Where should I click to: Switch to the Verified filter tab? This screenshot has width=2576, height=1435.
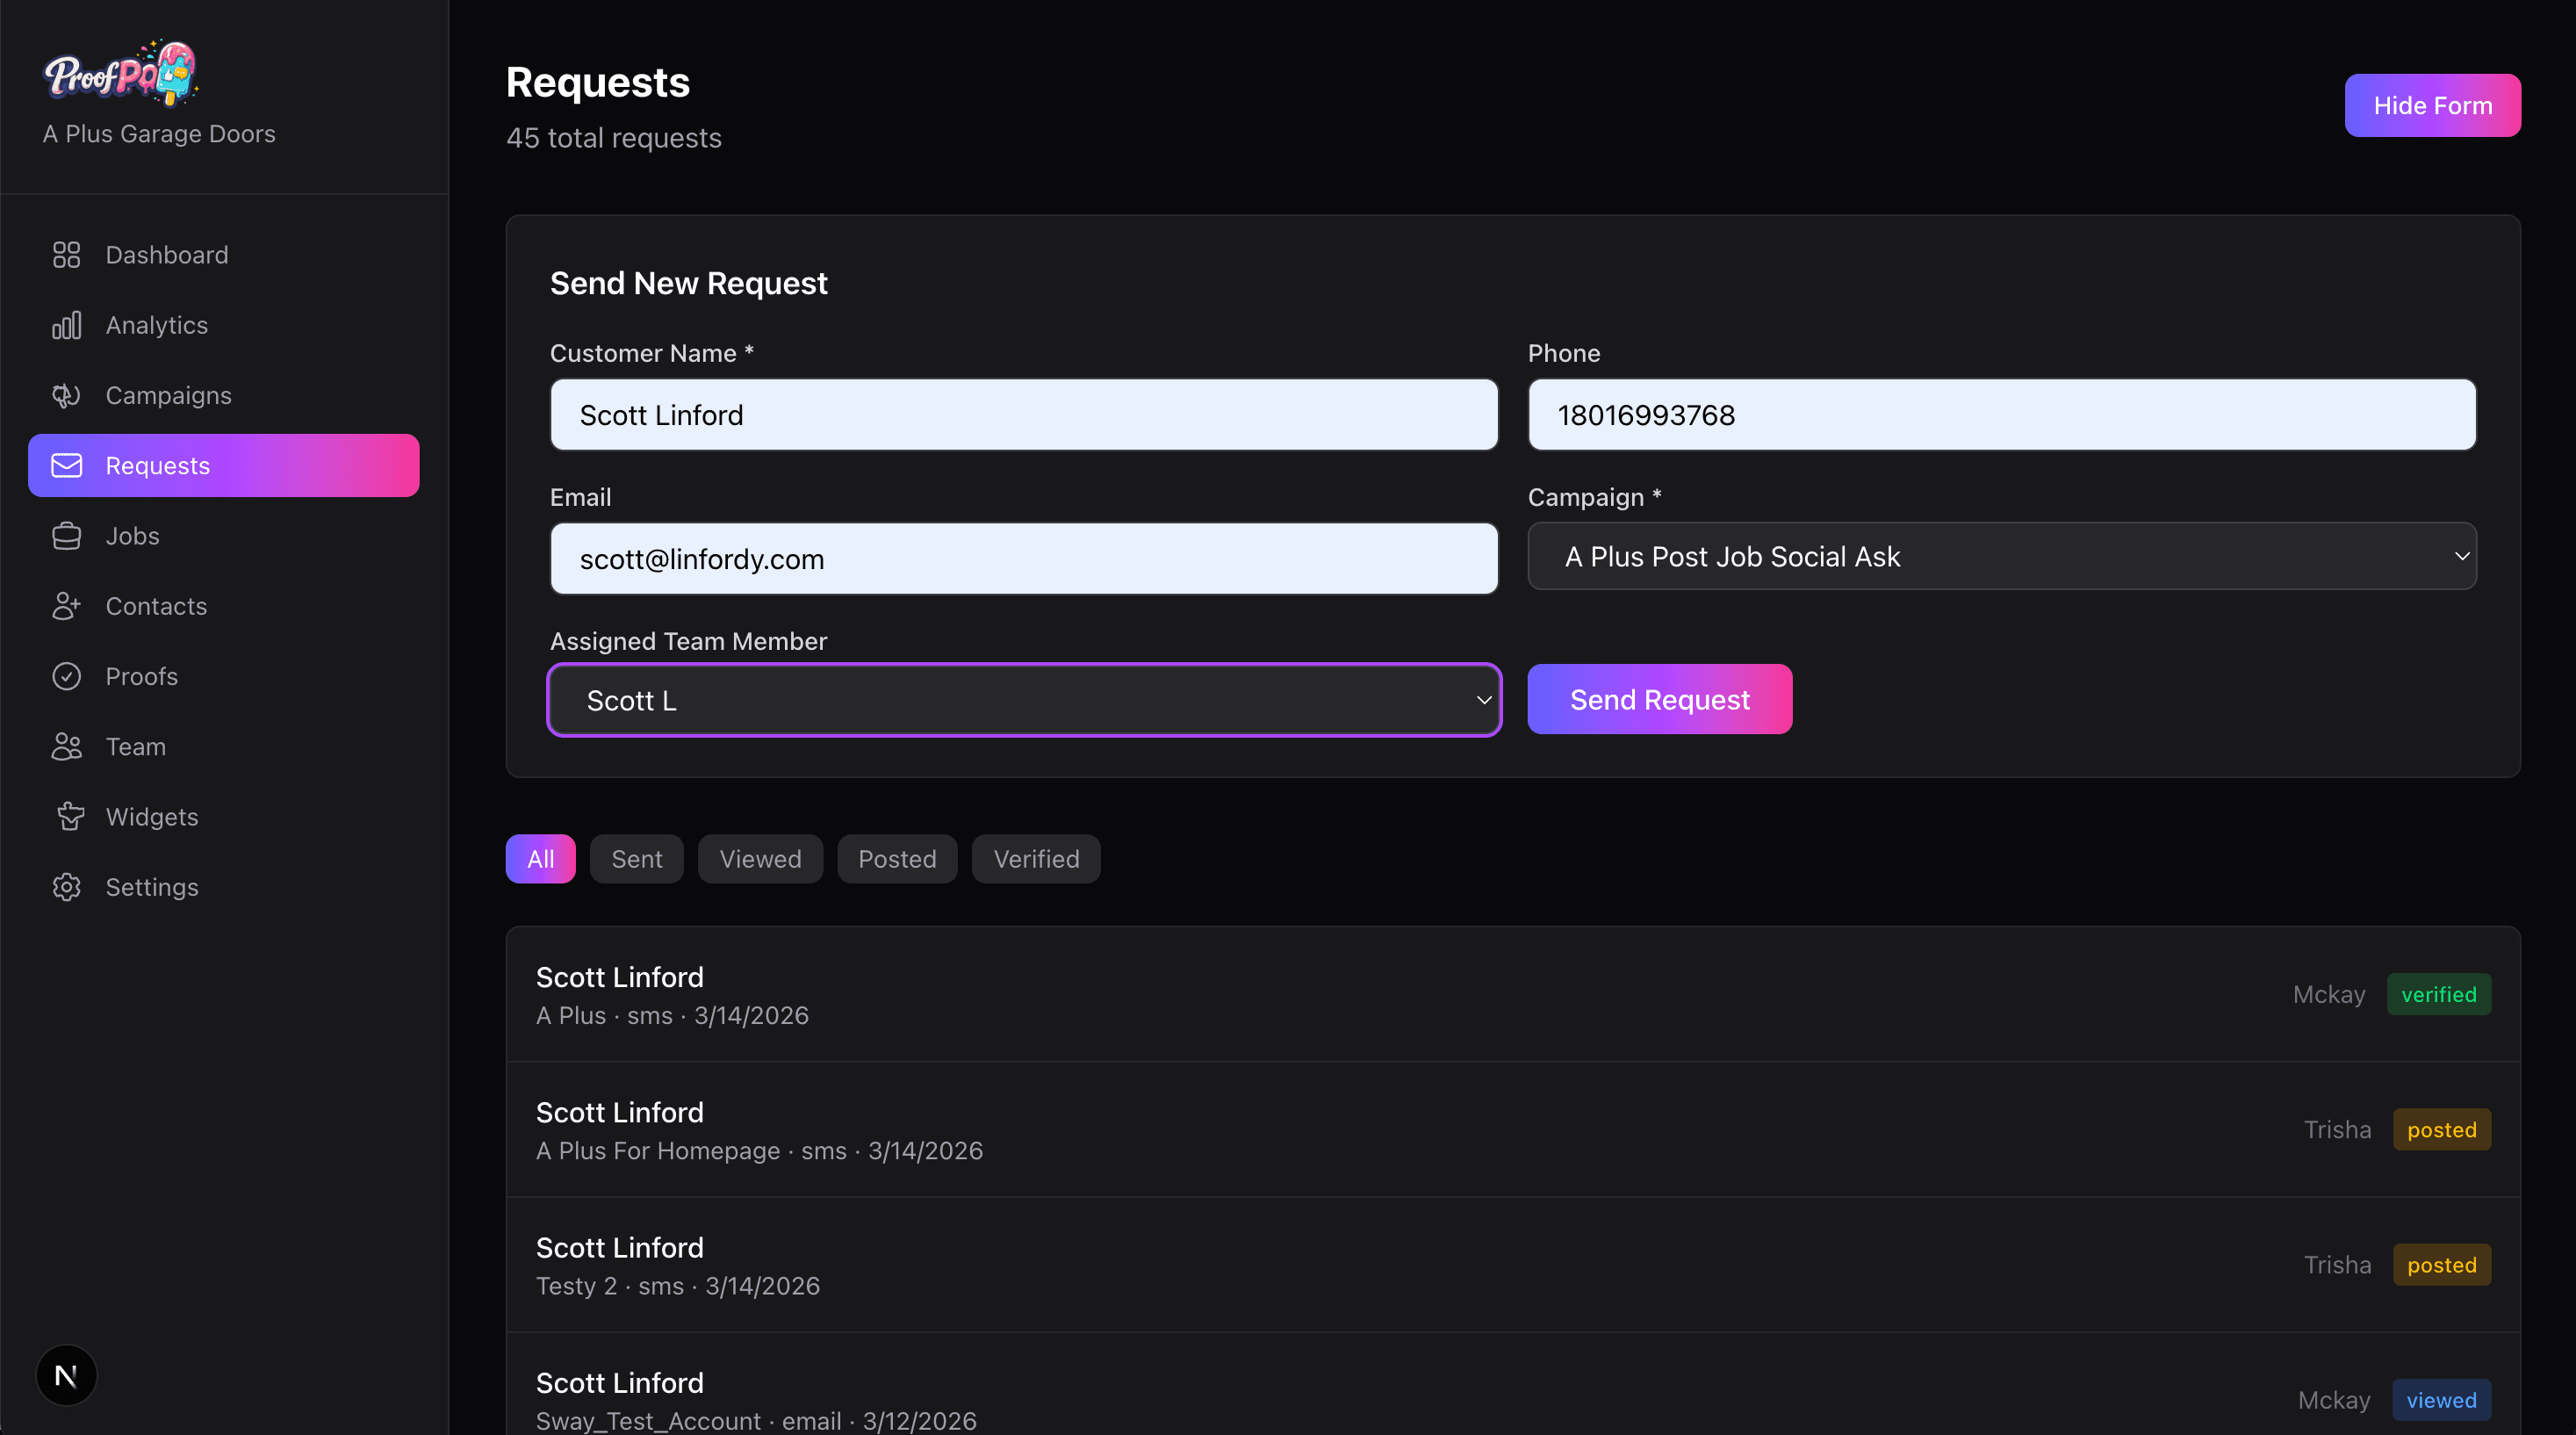(1036, 859)
